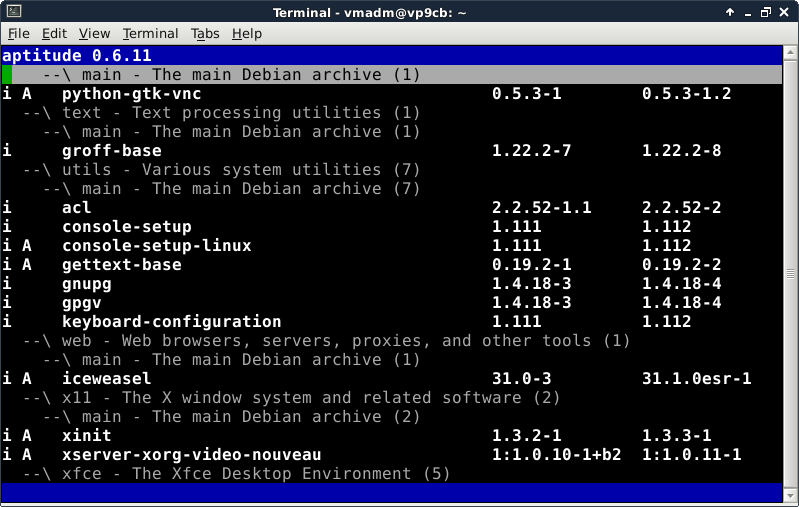Select the xserver-xorg-video-nouveau package
Image resolution: width=799 pixels, height=507 pixels.
coord(191,455)
